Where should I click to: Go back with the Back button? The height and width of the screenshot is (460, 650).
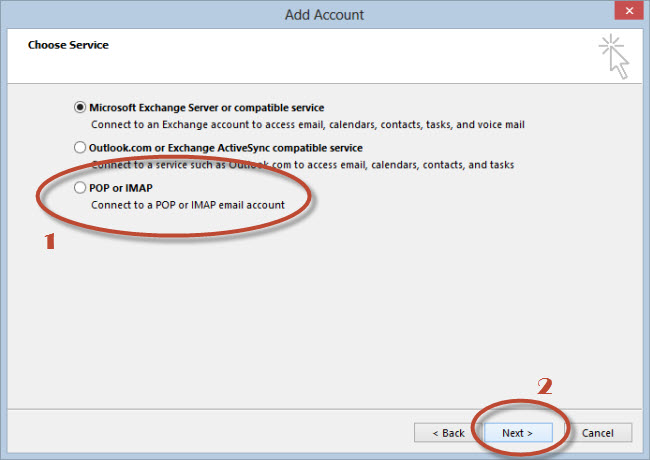448,433
